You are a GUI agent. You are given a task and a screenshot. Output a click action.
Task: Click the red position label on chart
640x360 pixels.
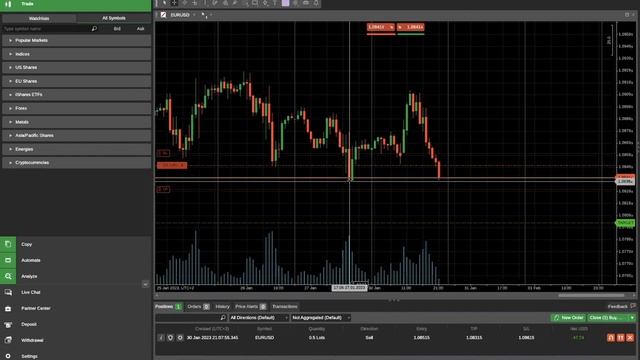(172, 165)
